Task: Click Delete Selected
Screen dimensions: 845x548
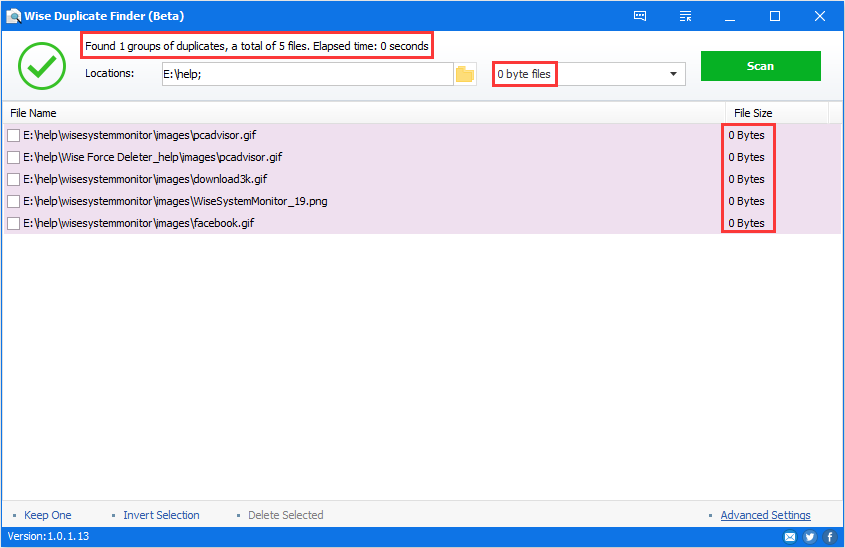Action: click(x=286, y=515)
